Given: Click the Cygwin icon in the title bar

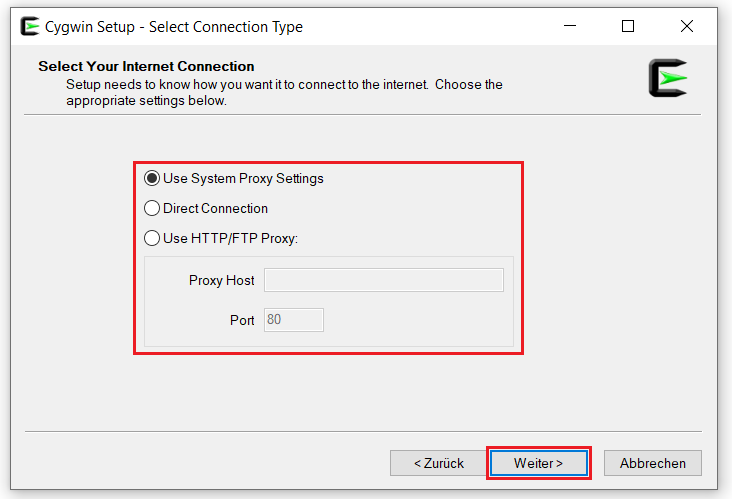Looking at the screenshot, I should pyautogui.click(x=29, y=27).
